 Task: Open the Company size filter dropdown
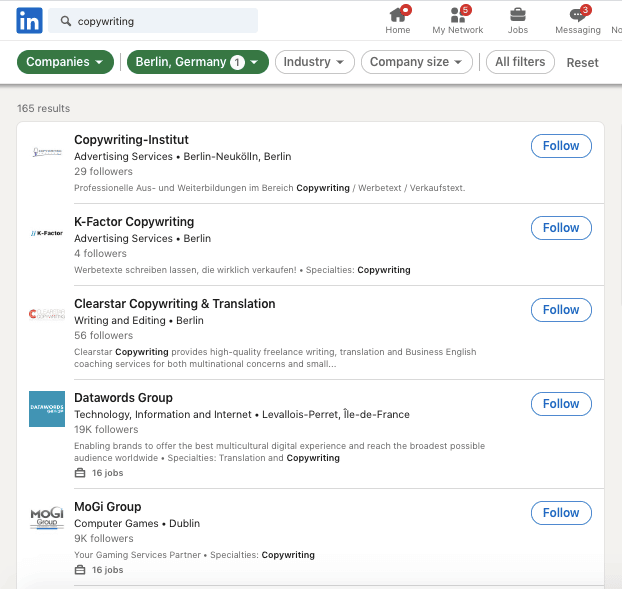pyautogui.click(x=417, y=62)
